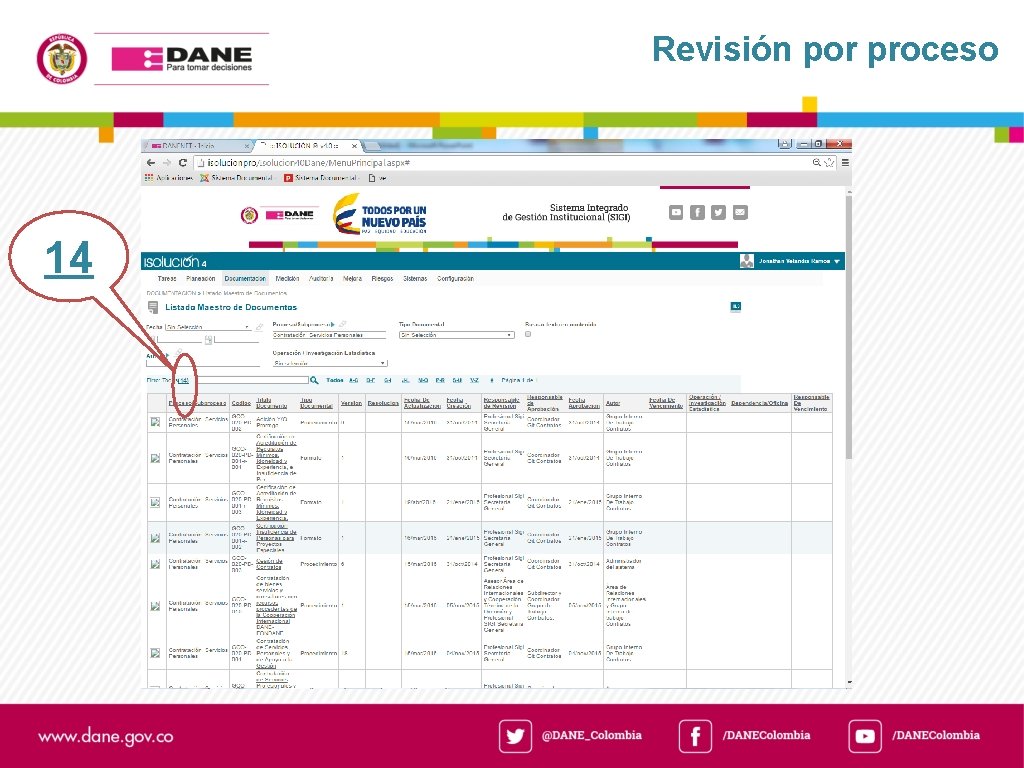Image resolution: width=1024 pixels, height=768 pixels.
Task: Click the Facebook icon in the SIGI header
Action: (x=697, y=212)
